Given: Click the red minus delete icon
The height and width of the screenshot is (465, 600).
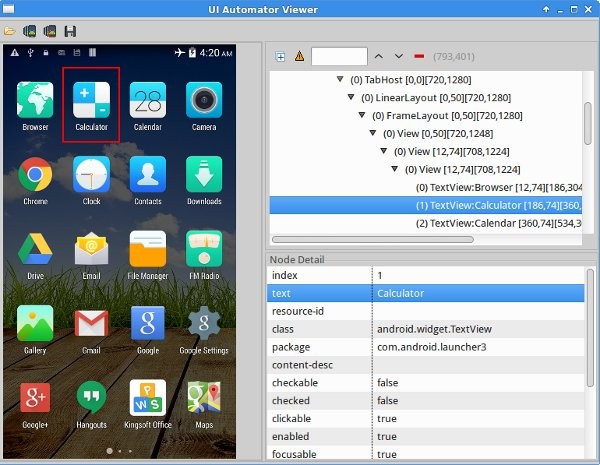Looking at the screenshot, I should pyautogui.click(x=419, y=57).
